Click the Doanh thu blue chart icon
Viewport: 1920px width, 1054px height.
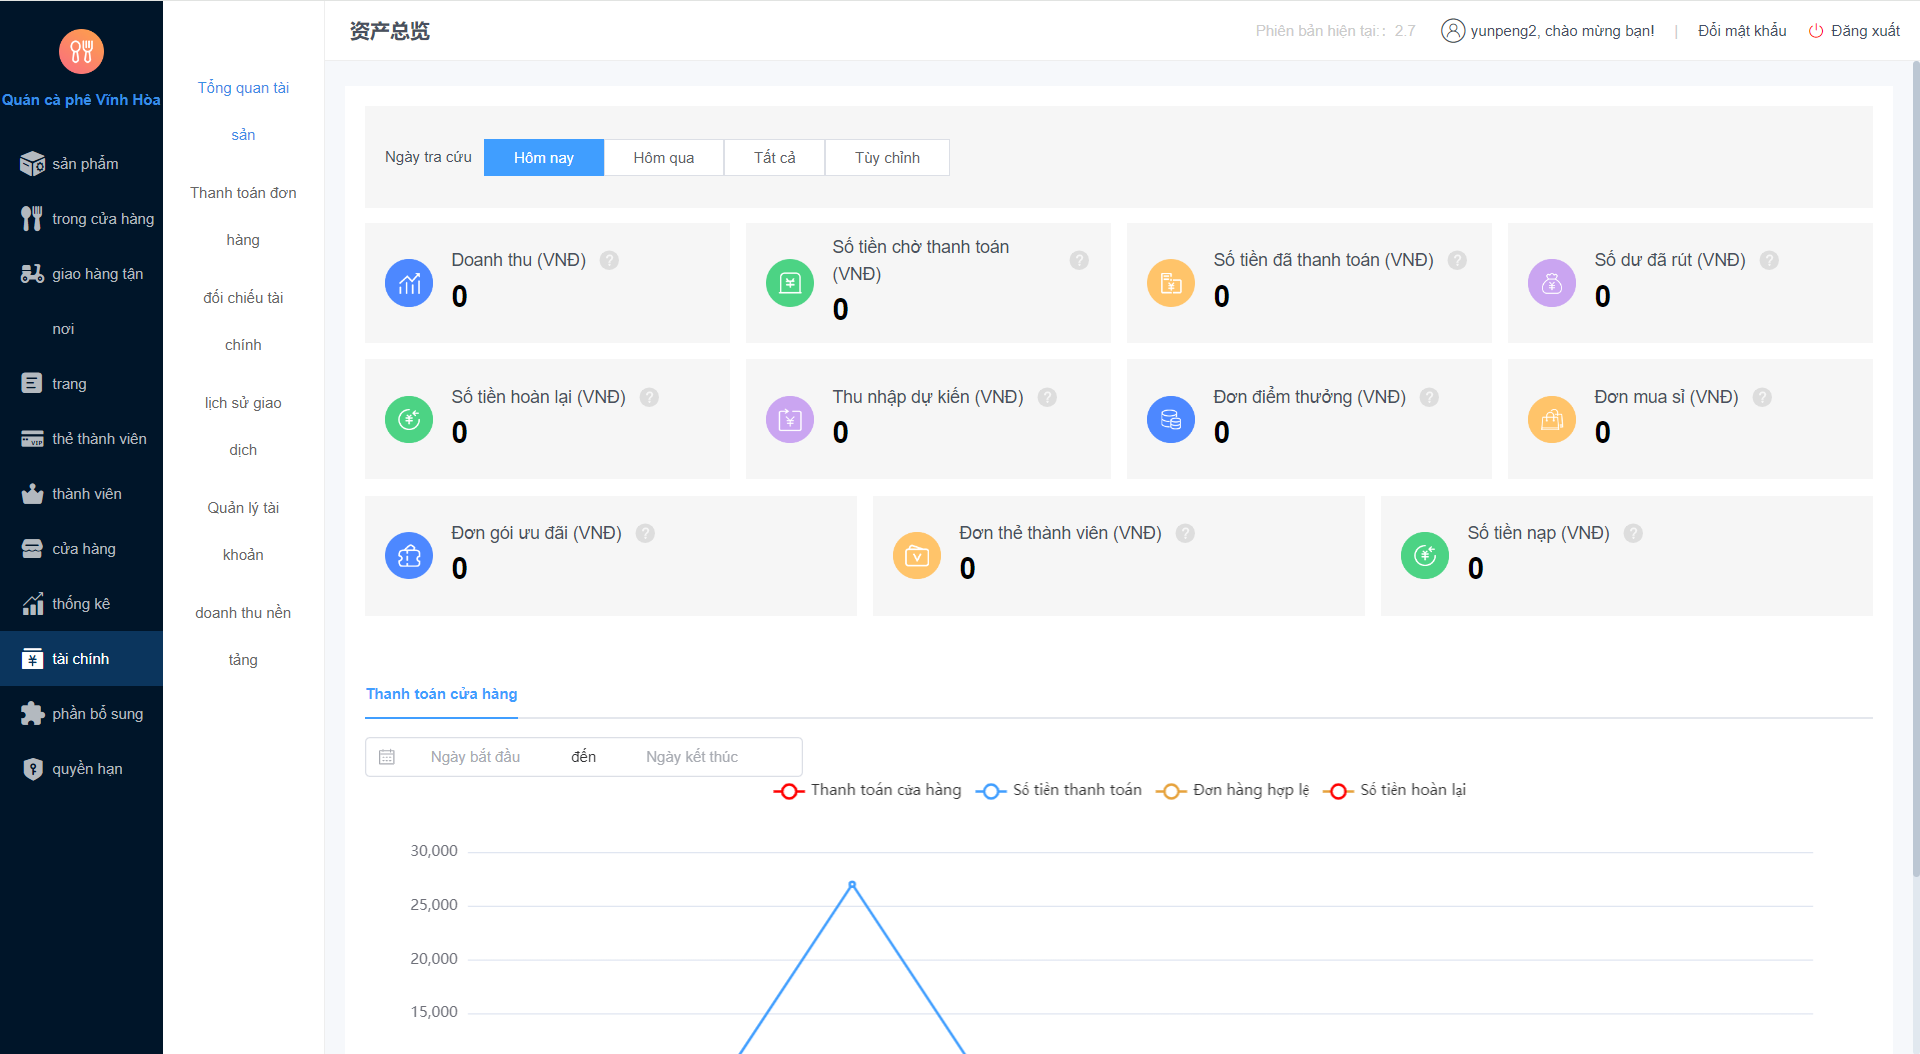click(x=409, y=284)
